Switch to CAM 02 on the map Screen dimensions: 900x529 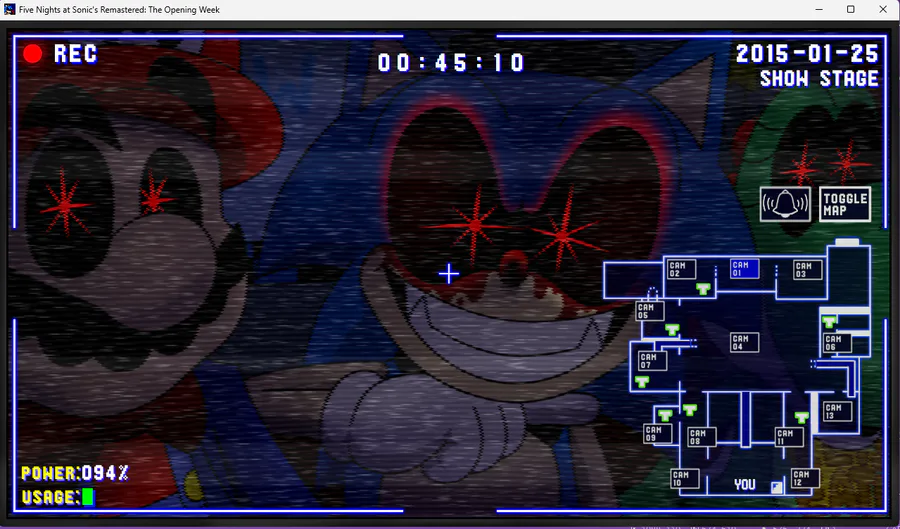click(681, 269)
